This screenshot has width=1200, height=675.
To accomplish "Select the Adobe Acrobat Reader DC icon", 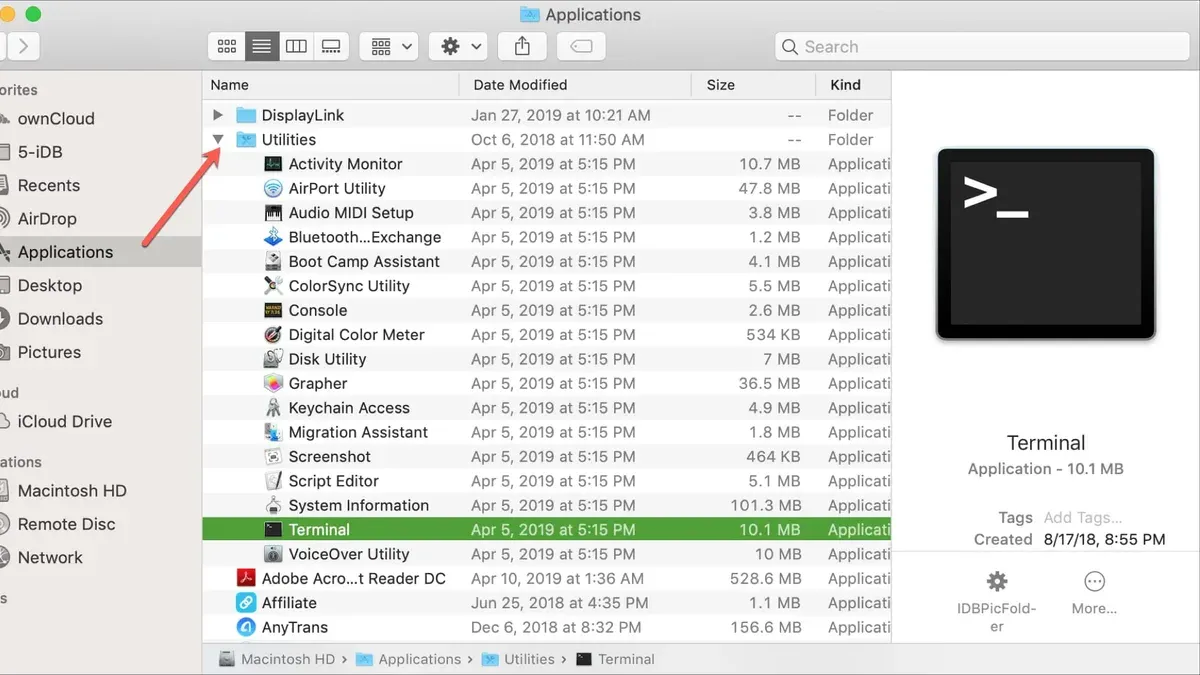I will point(246,578).
